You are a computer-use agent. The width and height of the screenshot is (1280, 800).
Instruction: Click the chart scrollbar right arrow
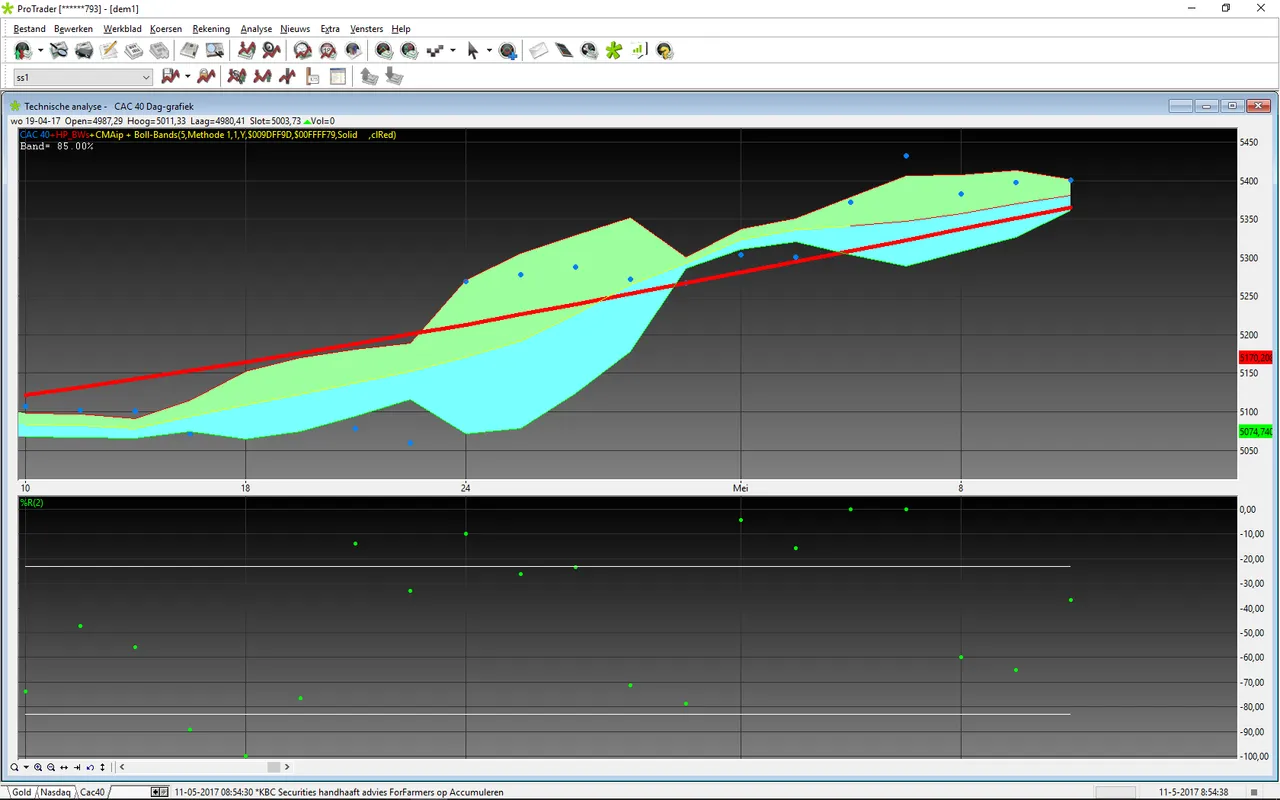pos(287,767)
